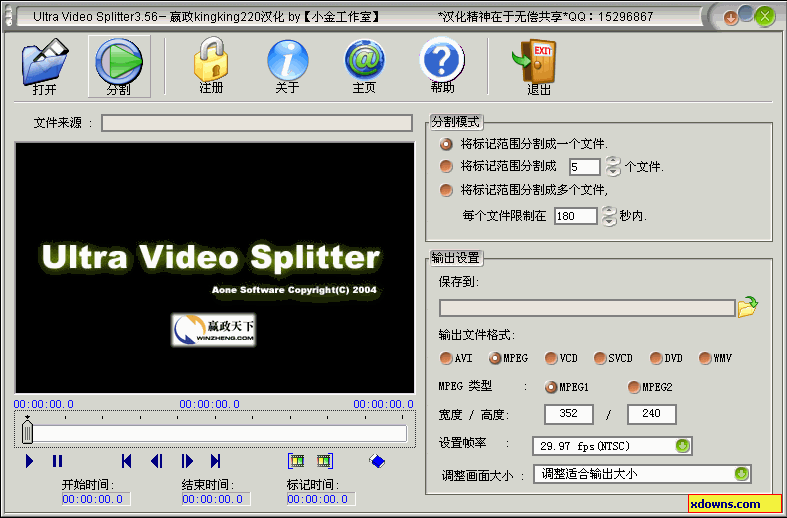This screenshot has width=787, height=518.
Task: Exit the program with 退出
Action: pos(535,67)
